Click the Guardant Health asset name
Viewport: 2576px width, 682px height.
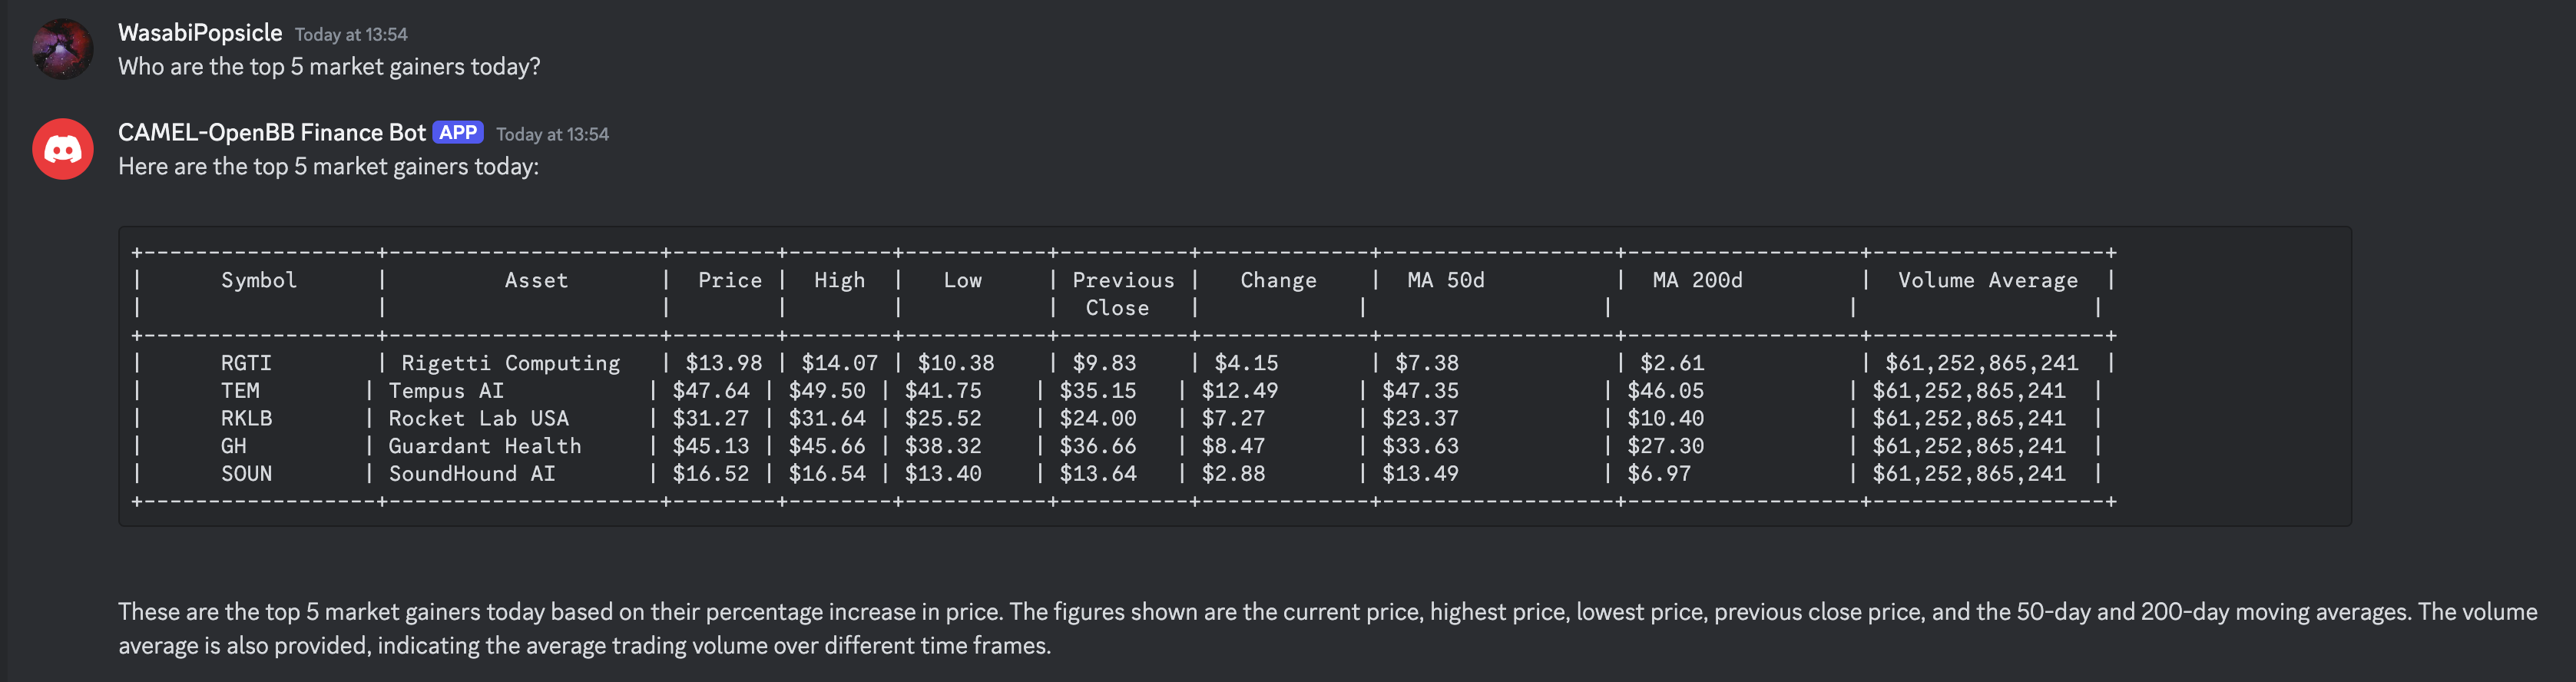(x=484, y=446)
